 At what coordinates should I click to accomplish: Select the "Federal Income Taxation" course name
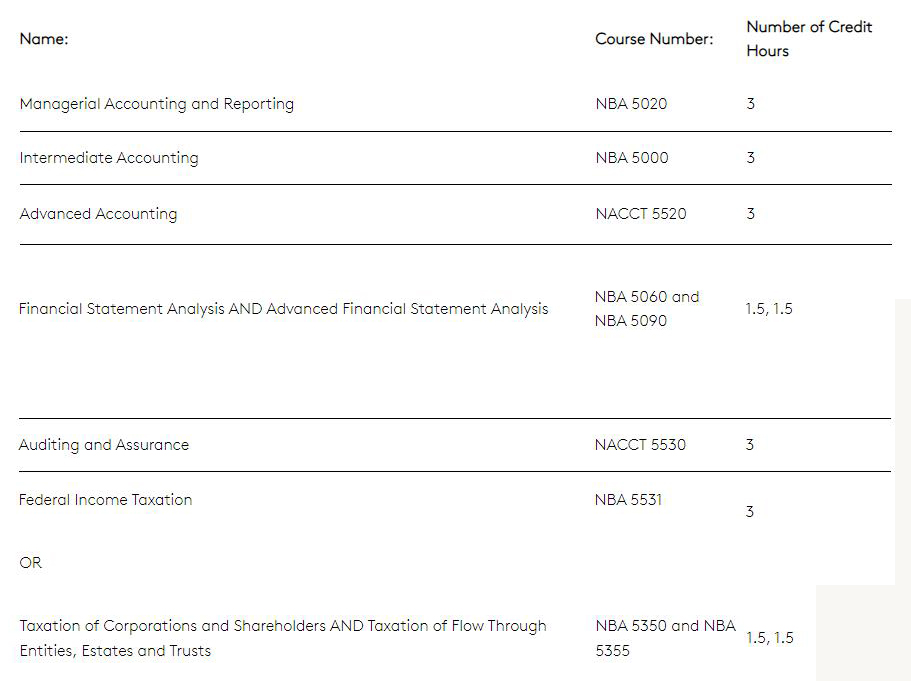105,500
